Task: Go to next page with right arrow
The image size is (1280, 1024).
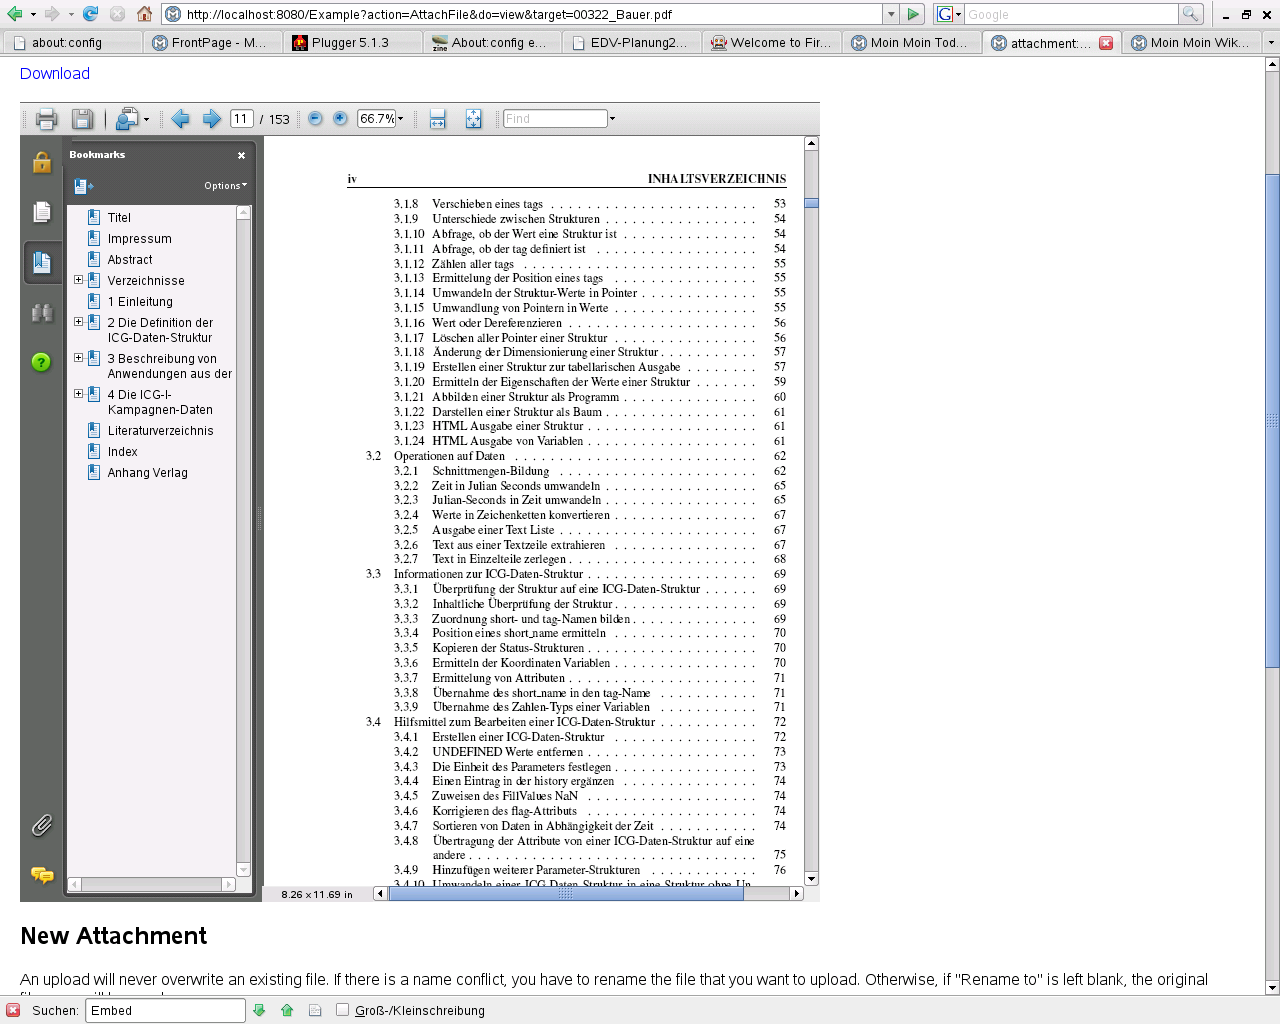Action: (x=212, y=119)
